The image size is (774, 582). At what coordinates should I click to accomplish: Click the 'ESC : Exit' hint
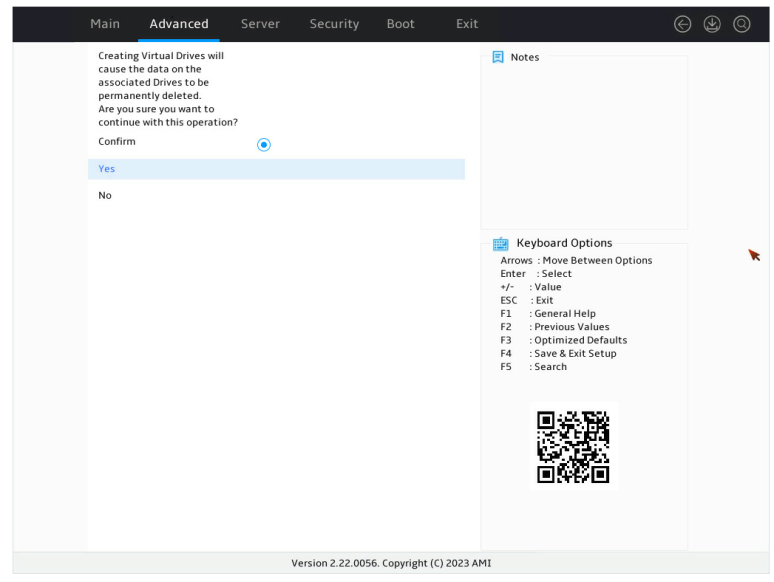point(527,300)
